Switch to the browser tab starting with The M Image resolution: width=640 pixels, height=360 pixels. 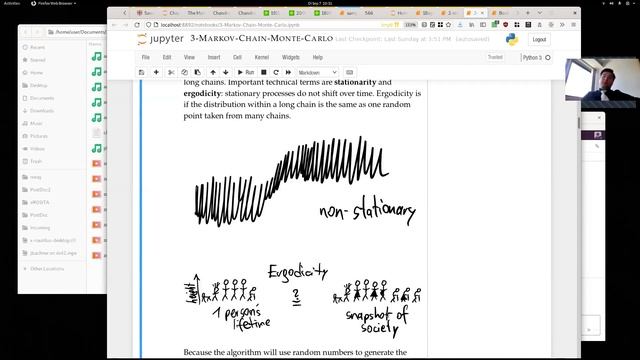[x=196, y=13]
